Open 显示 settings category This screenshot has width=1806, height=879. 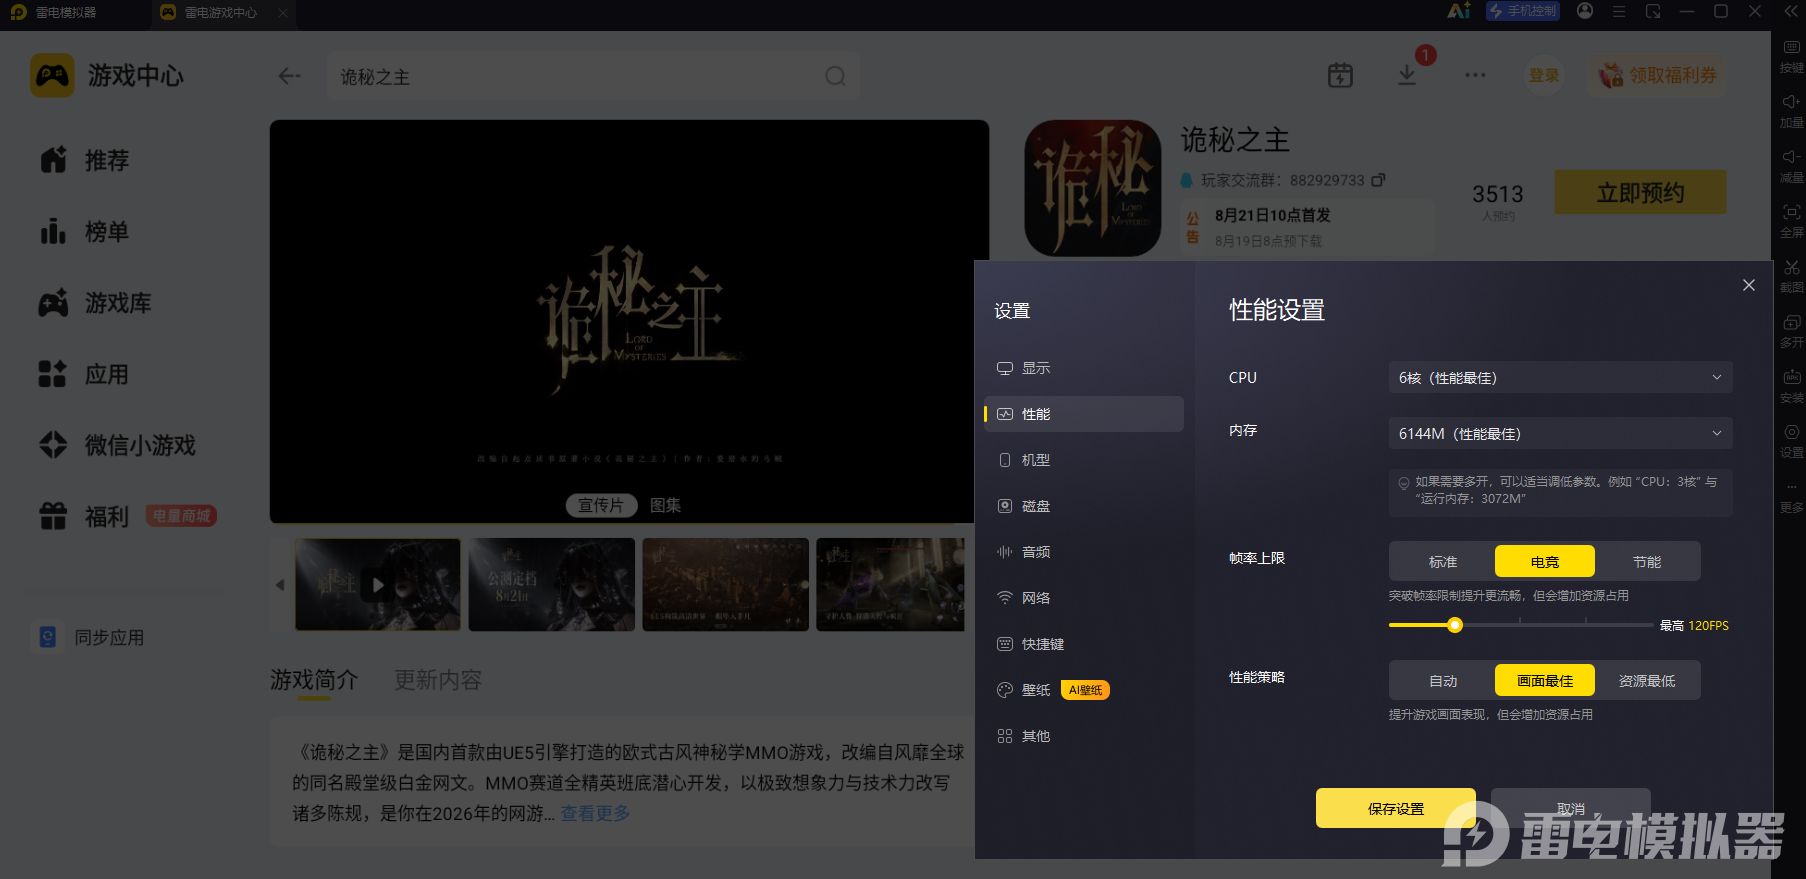tap(1084, 368)
